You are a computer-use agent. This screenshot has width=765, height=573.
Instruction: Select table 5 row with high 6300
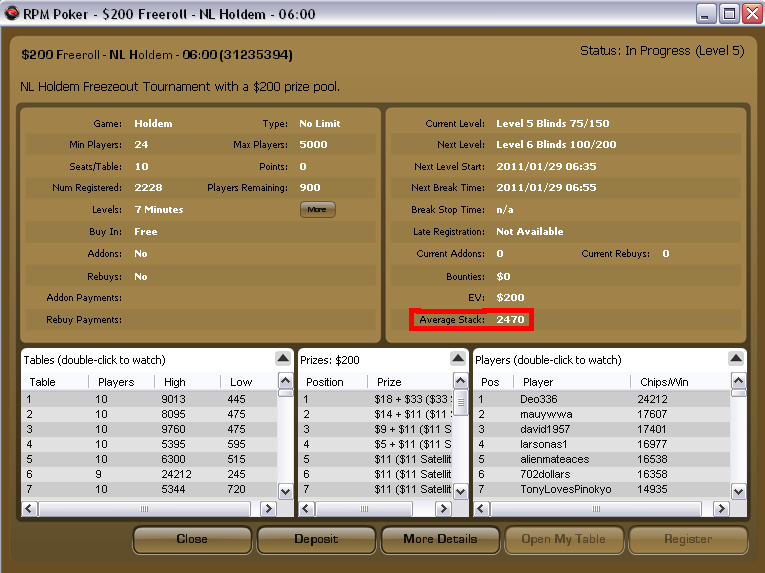(149, 459)
